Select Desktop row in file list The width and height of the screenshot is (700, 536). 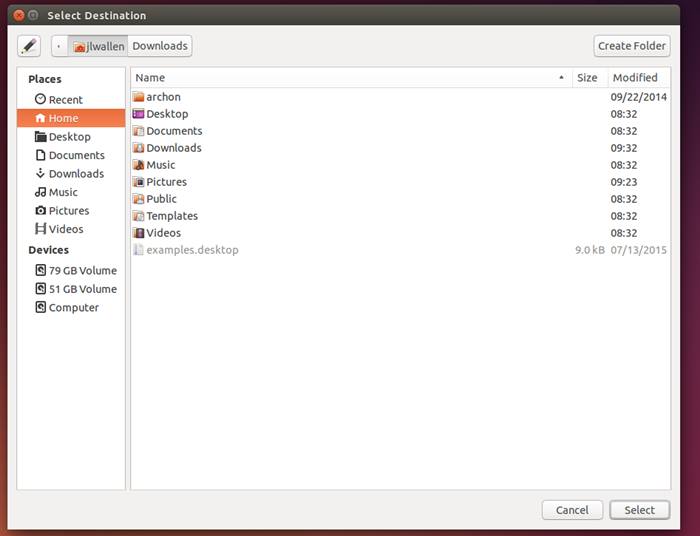click(400, 114)
